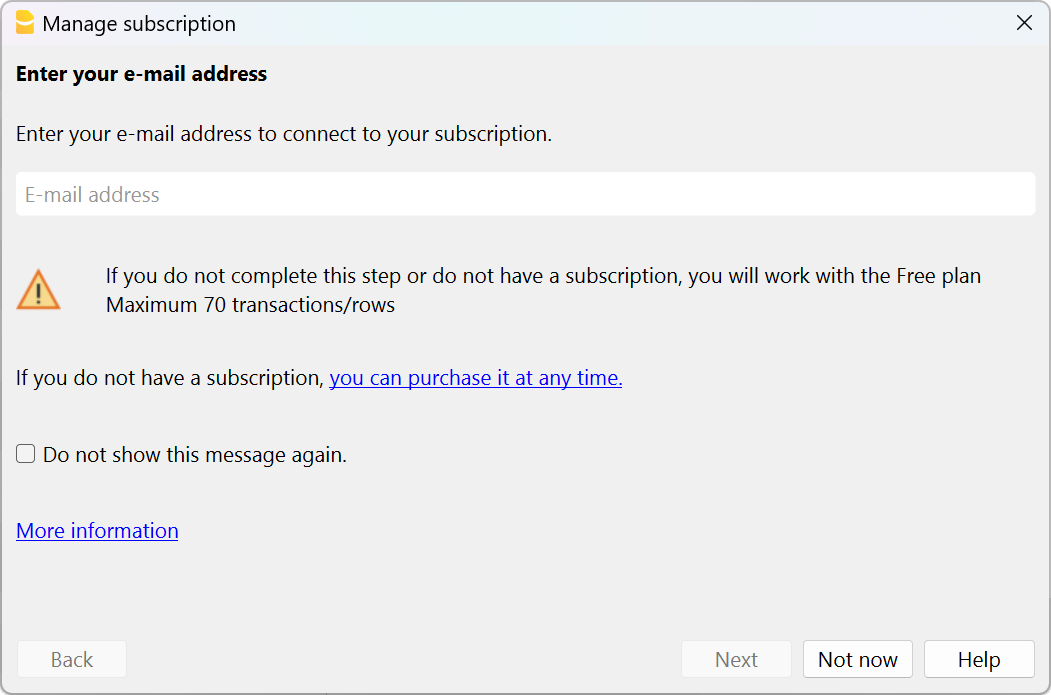Click the Help button

tap(978, 659)
